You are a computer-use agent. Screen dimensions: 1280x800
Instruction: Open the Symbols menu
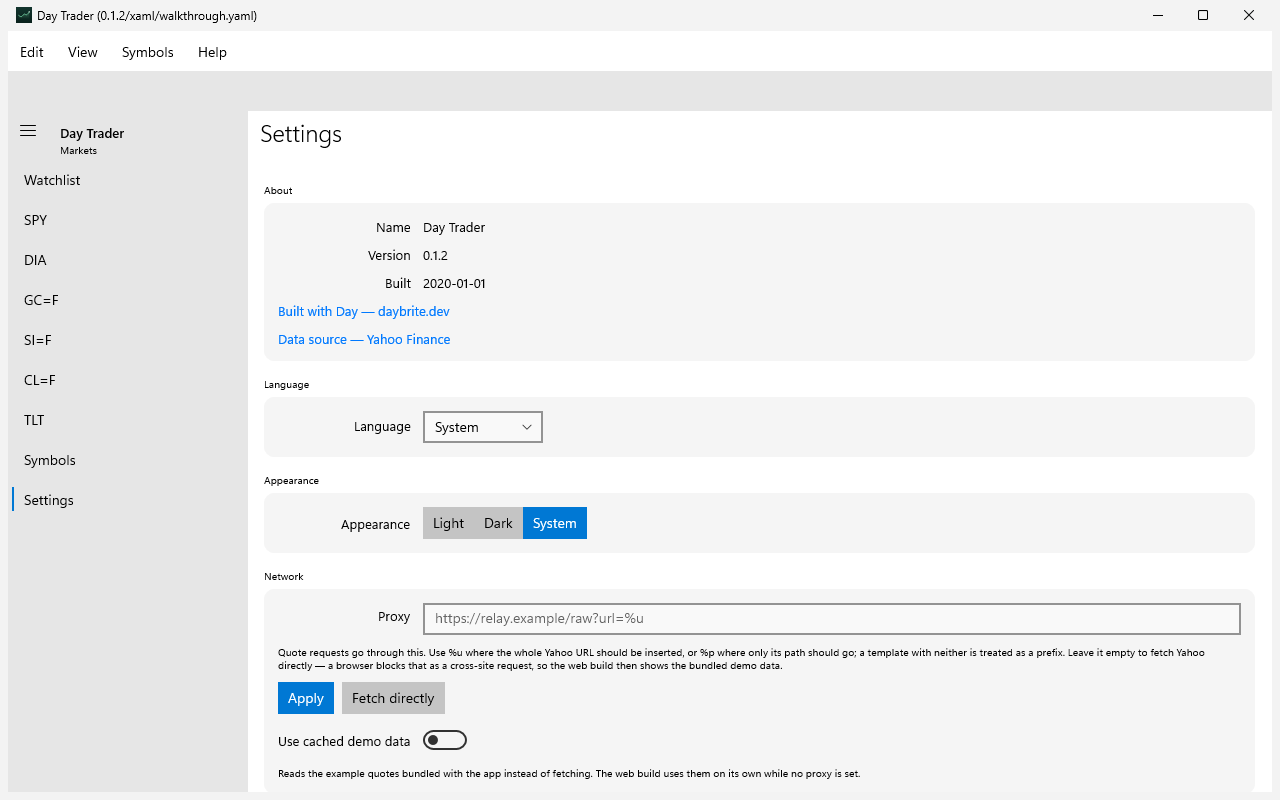[148, 52]
